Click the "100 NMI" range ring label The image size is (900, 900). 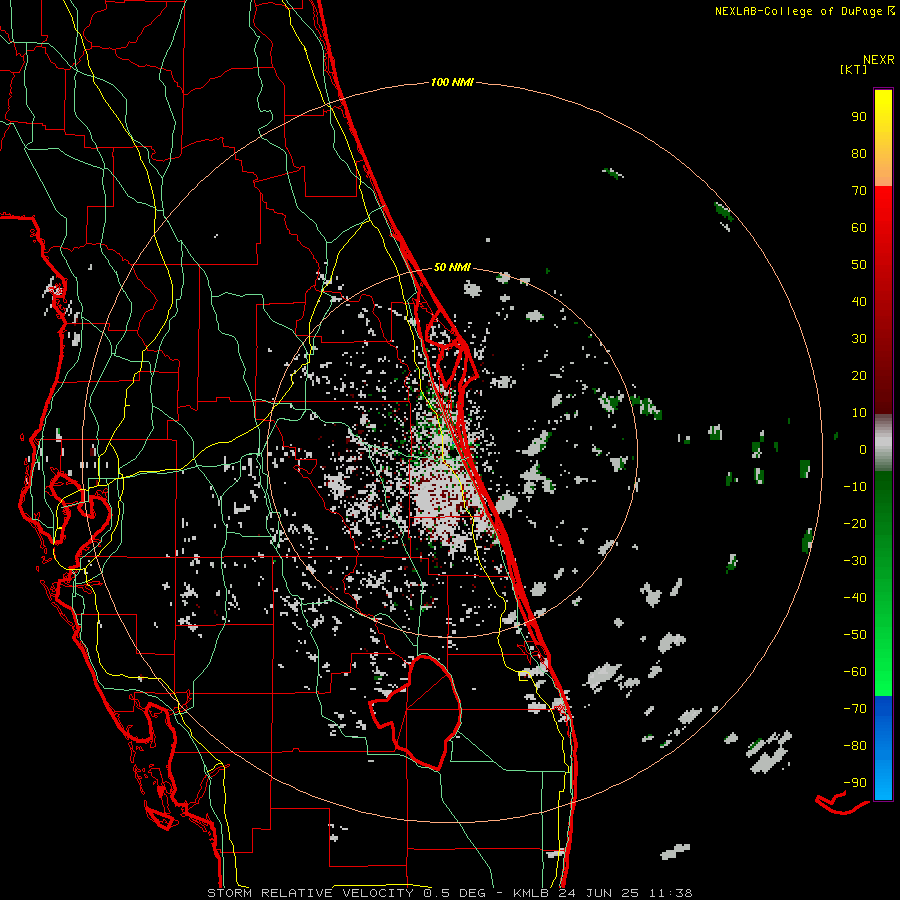tap(452, 83)
